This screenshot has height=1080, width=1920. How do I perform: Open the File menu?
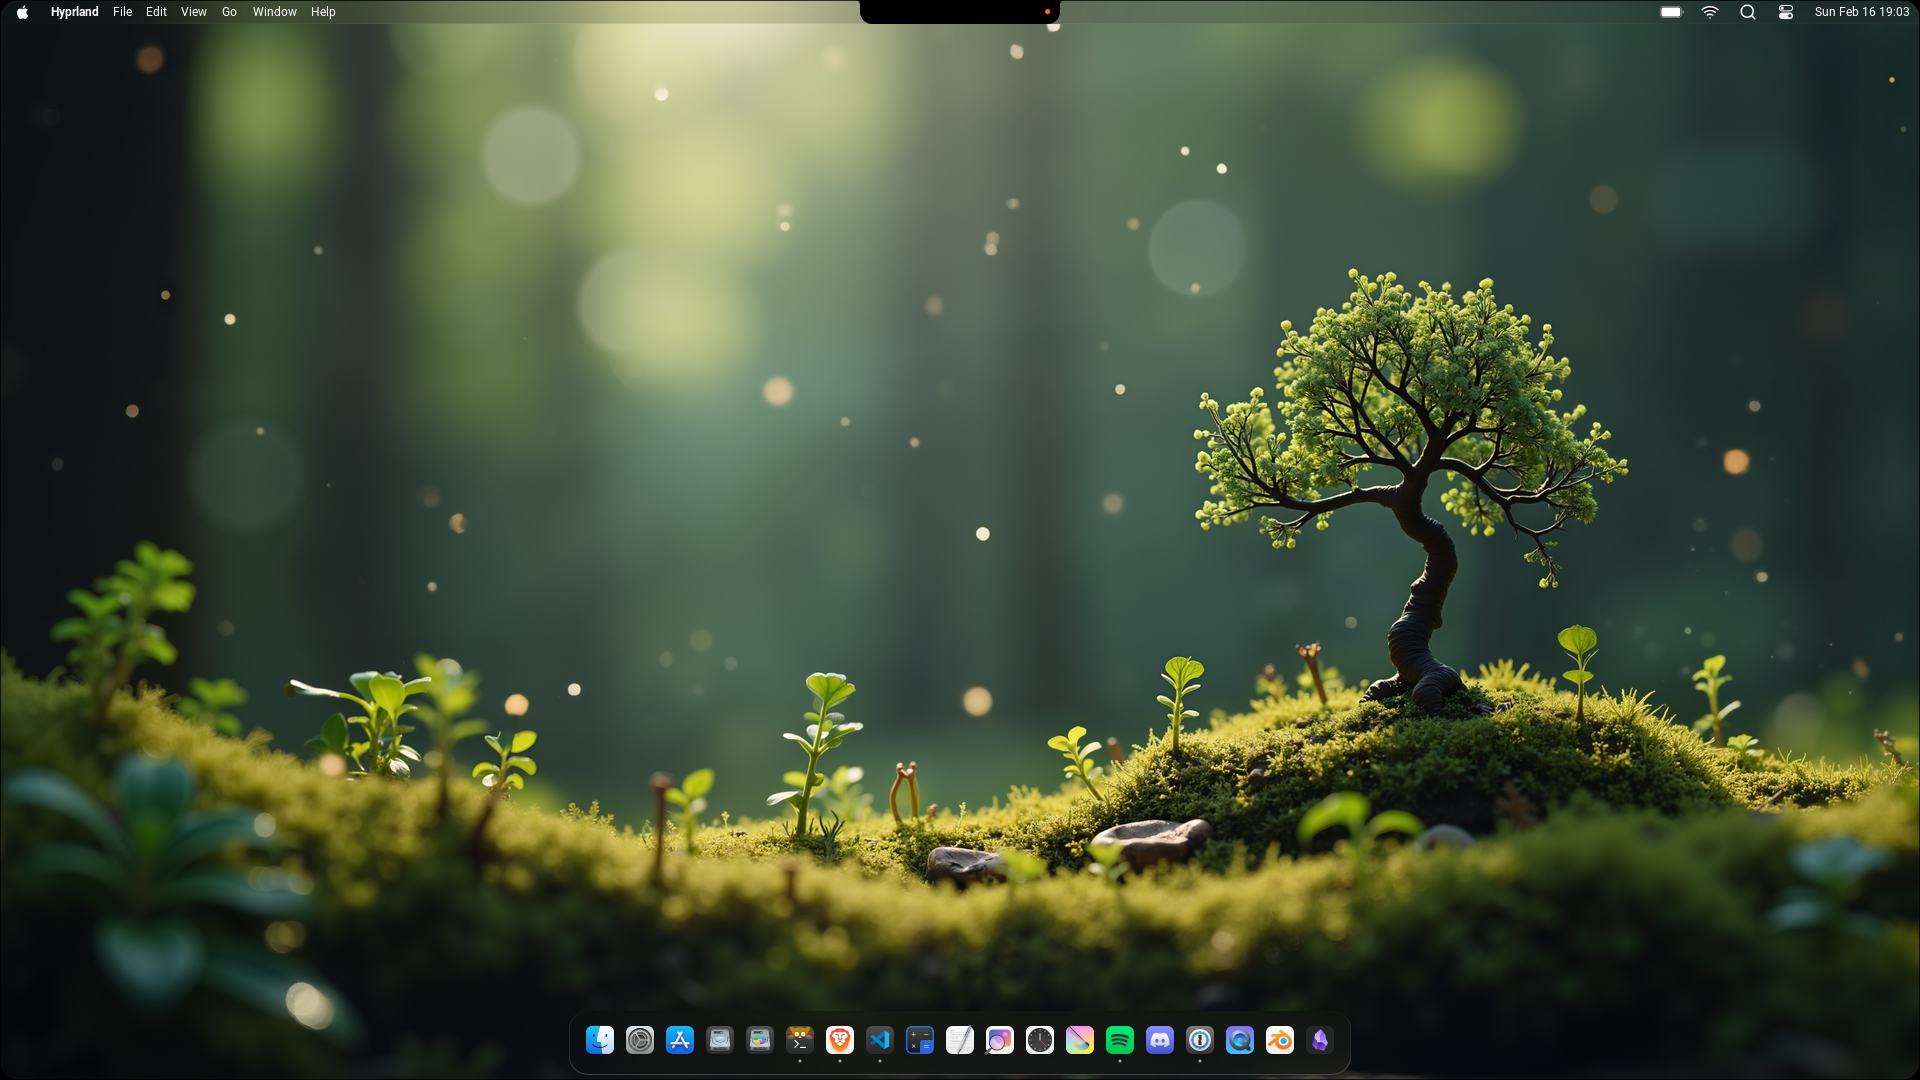point(122,12)
